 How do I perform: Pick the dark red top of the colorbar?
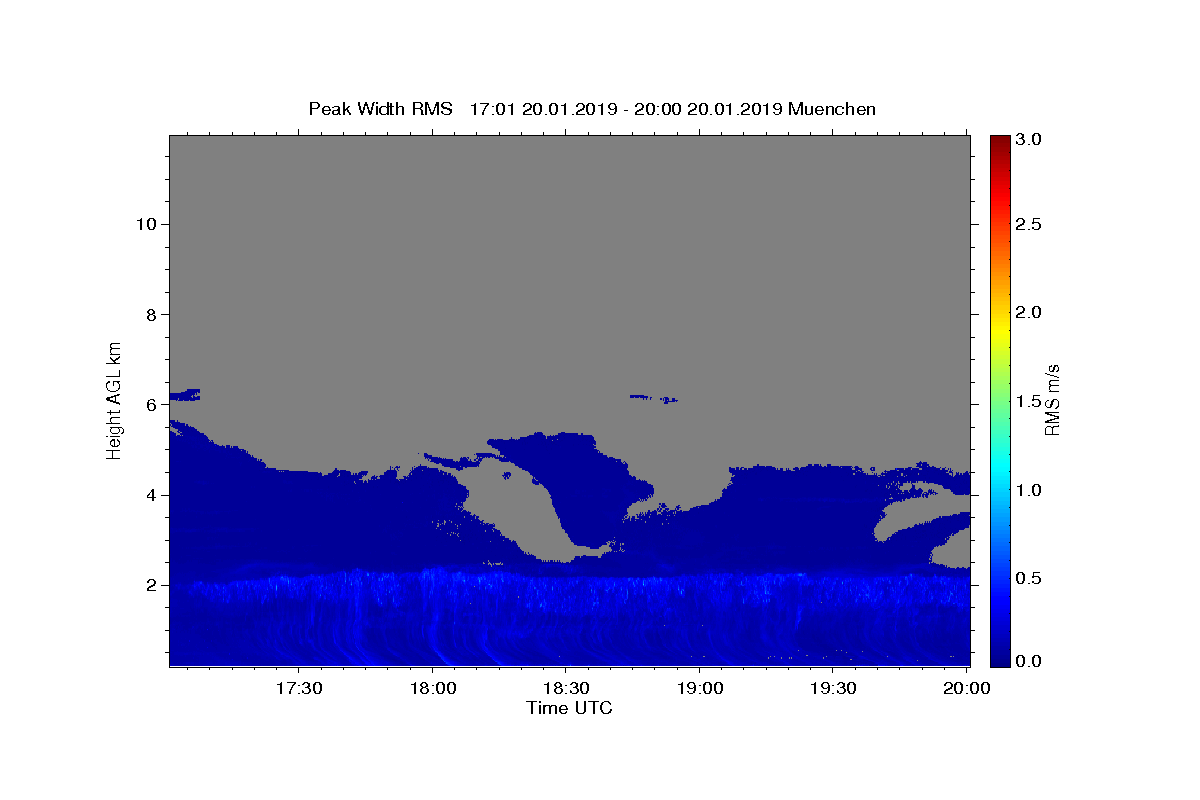[x=1000, y=142]
